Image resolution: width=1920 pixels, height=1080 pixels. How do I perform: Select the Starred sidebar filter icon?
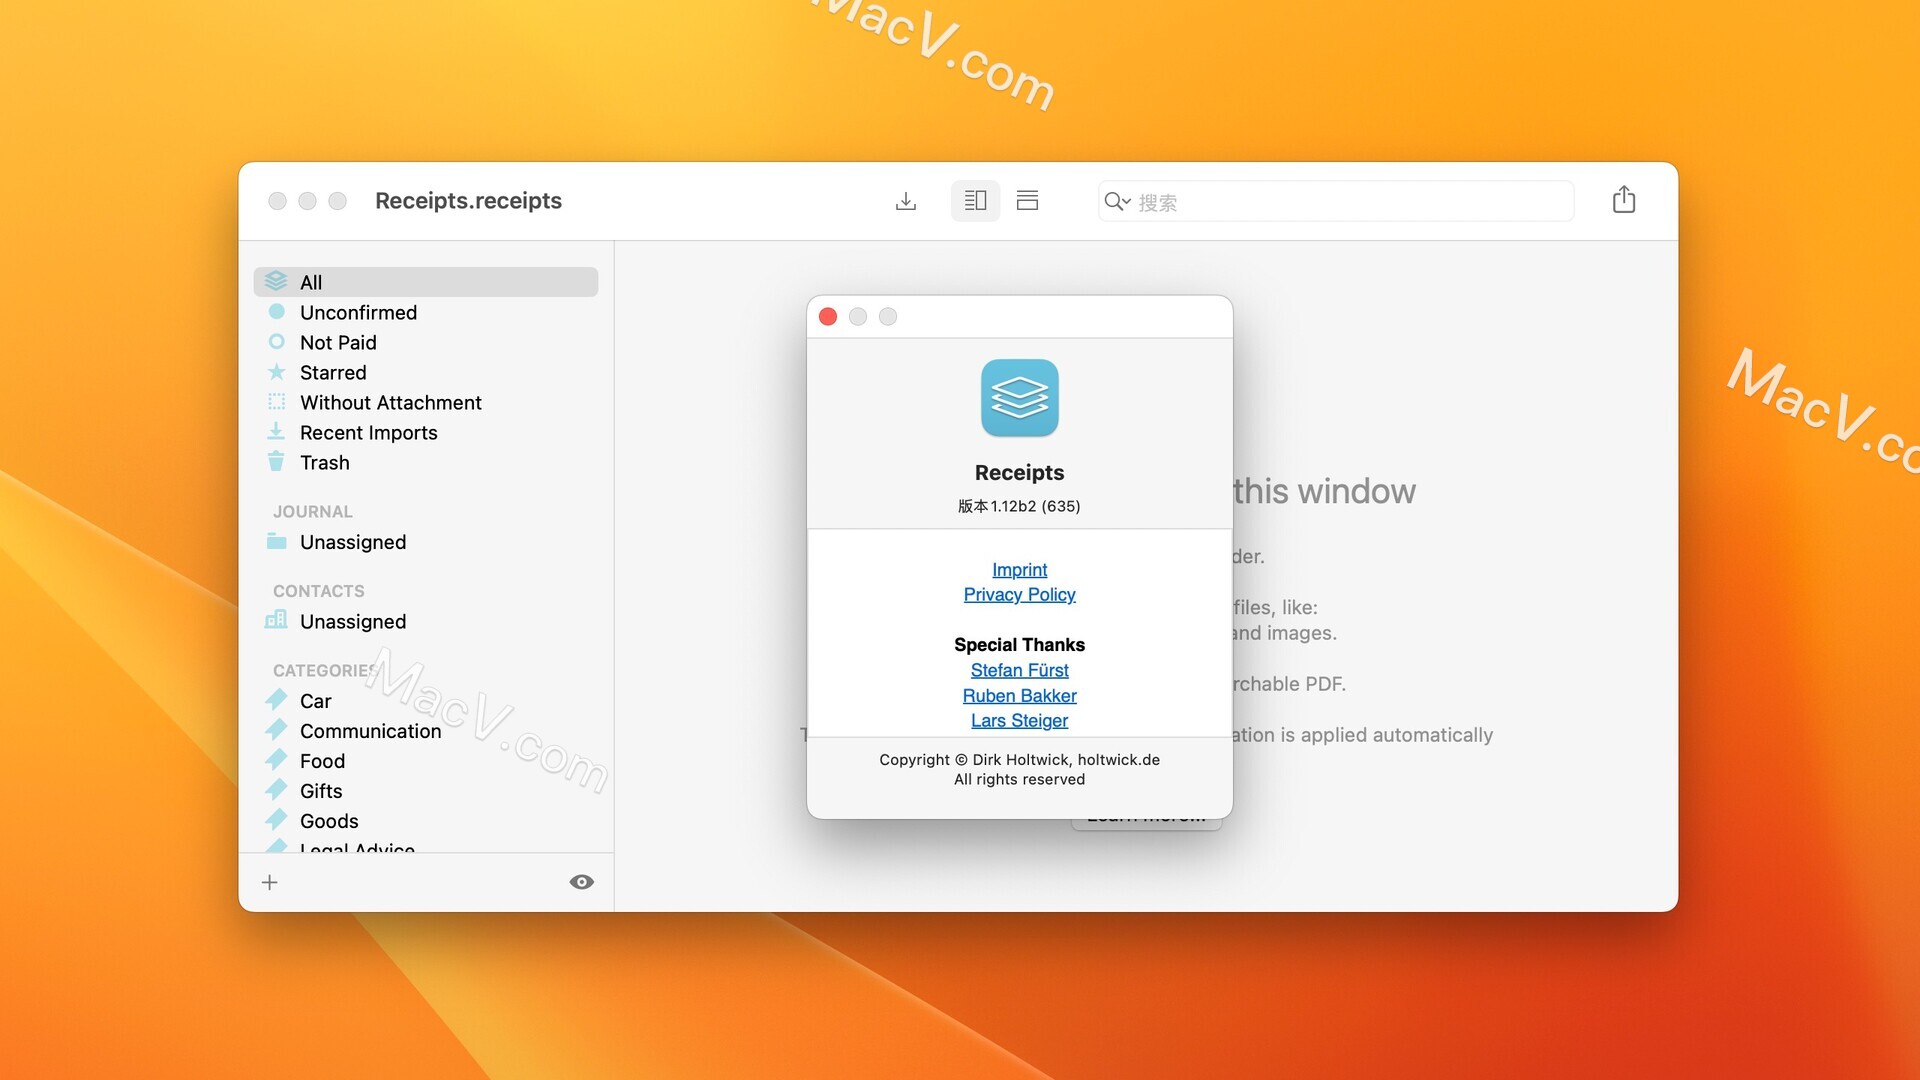276,371
